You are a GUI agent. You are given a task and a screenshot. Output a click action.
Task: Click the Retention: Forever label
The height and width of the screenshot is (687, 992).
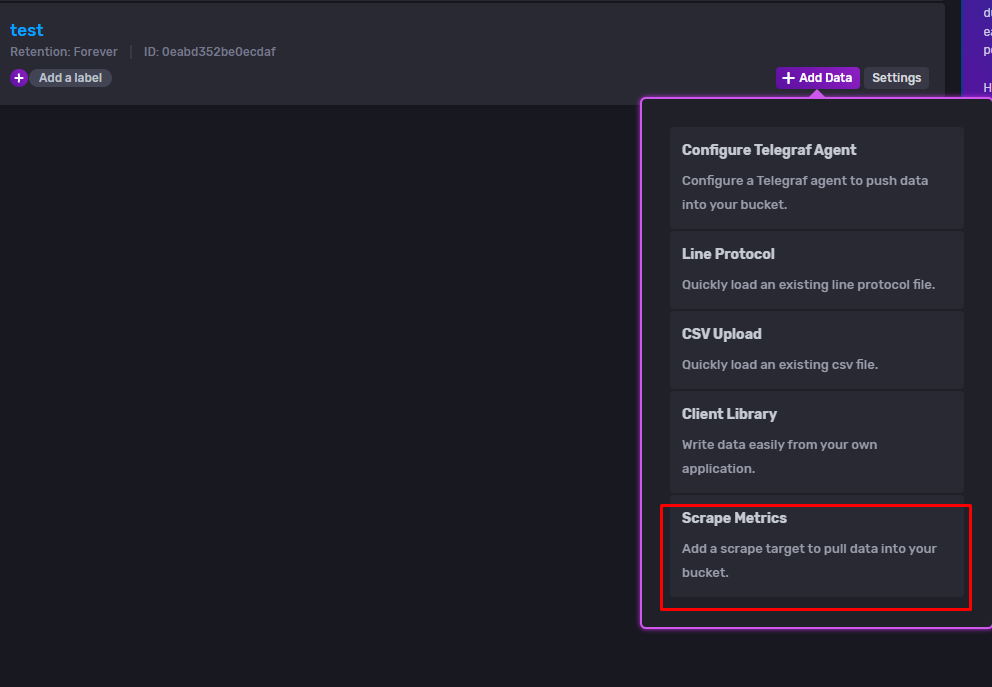click(x=63, y=51)
